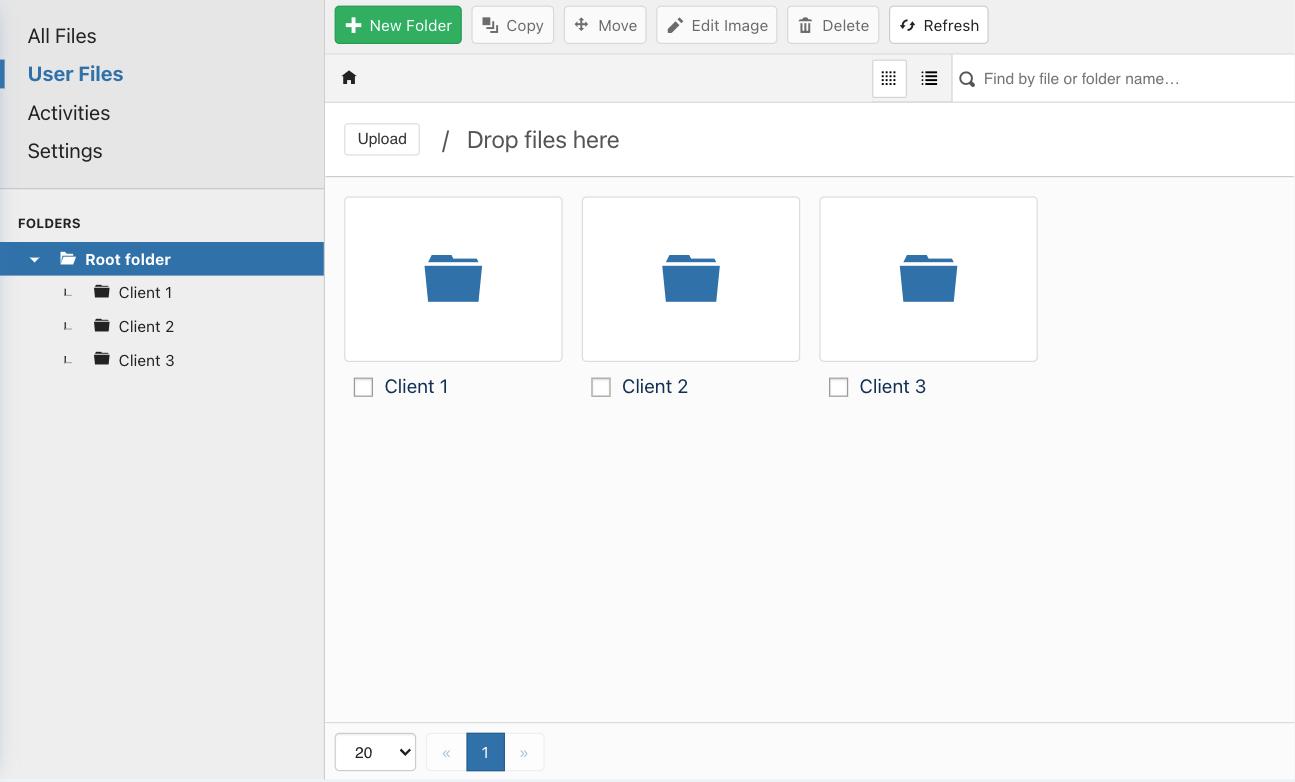
Task: Open the items-per-page dropdown
Action: (x=375, y=752)
